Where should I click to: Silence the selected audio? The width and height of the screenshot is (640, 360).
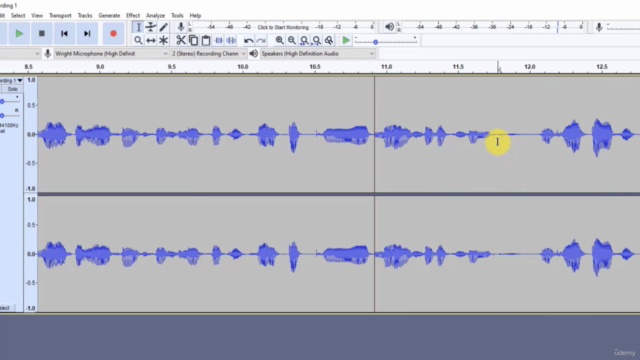click(x=231, y=40)
